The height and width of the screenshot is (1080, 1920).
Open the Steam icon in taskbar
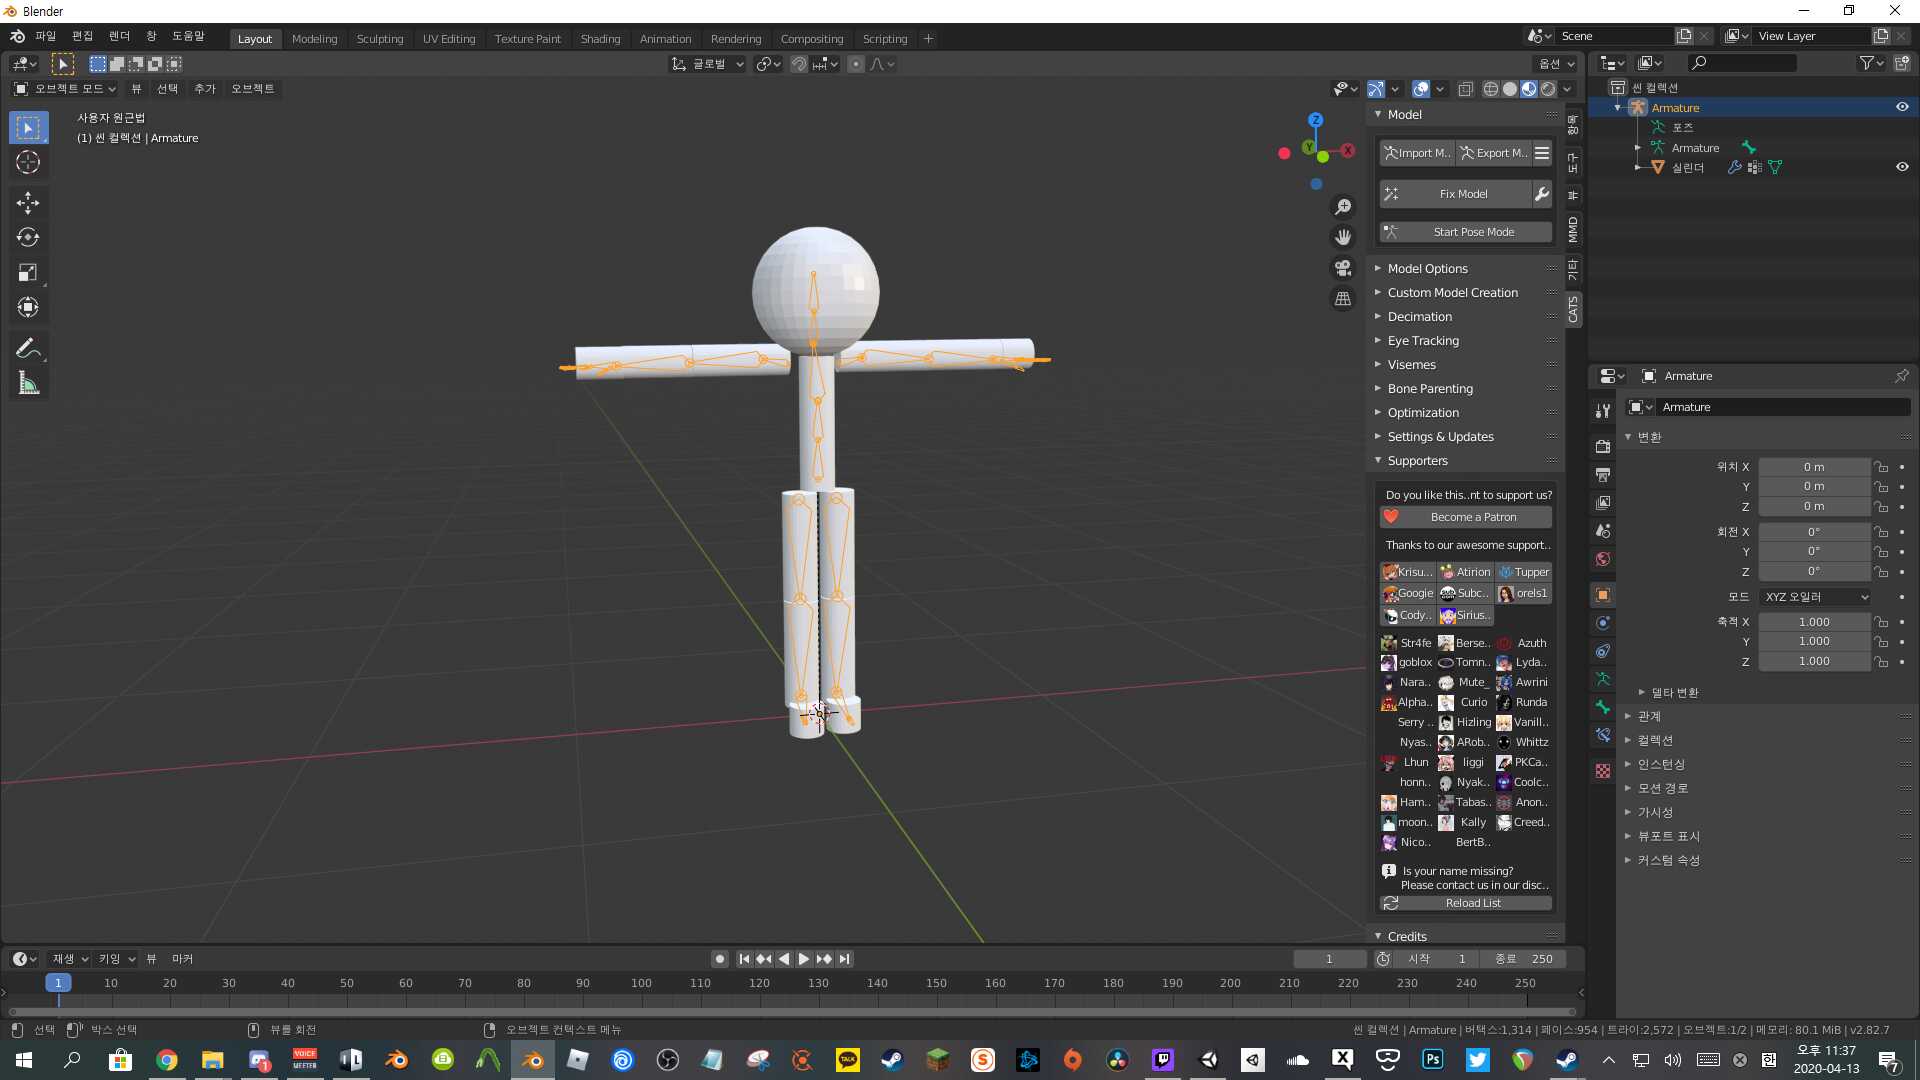coord(892,1060)
